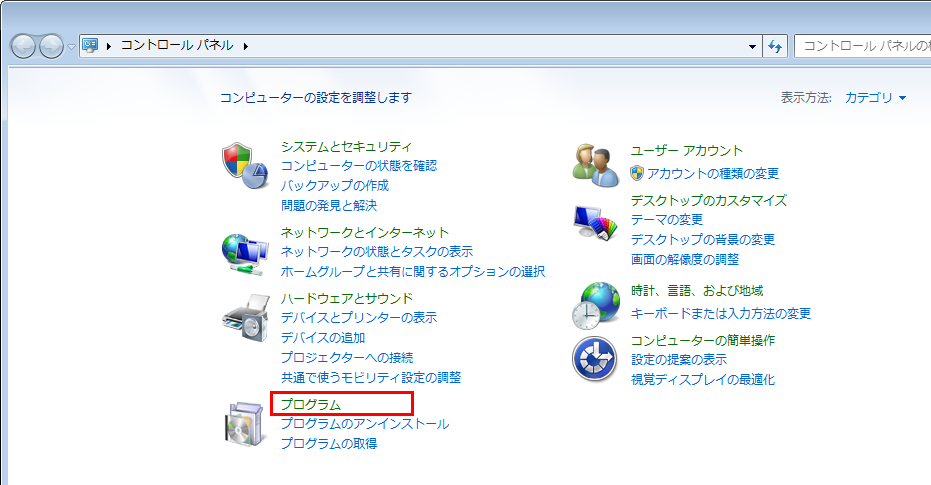Expand arrow after コントロール パネル breadcrumb
This screenshot has height=485, width=931.
coord(245,46)
